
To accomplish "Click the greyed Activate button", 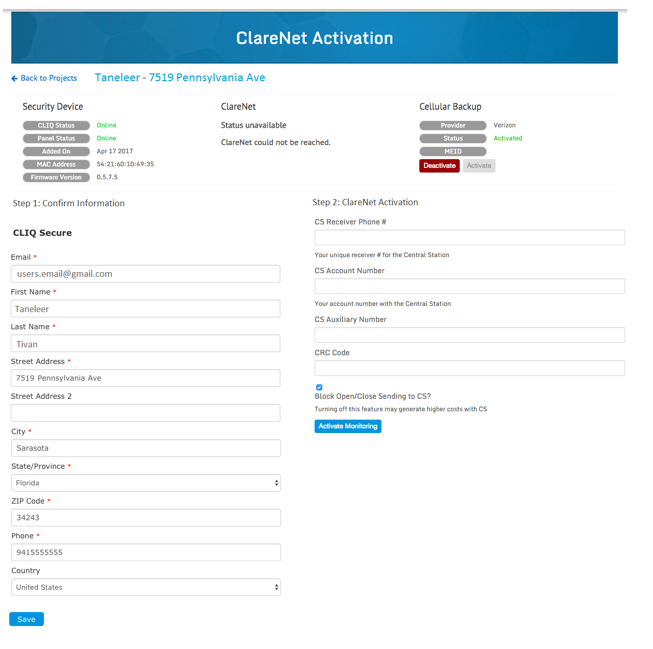I will click(x=479, y=166).
